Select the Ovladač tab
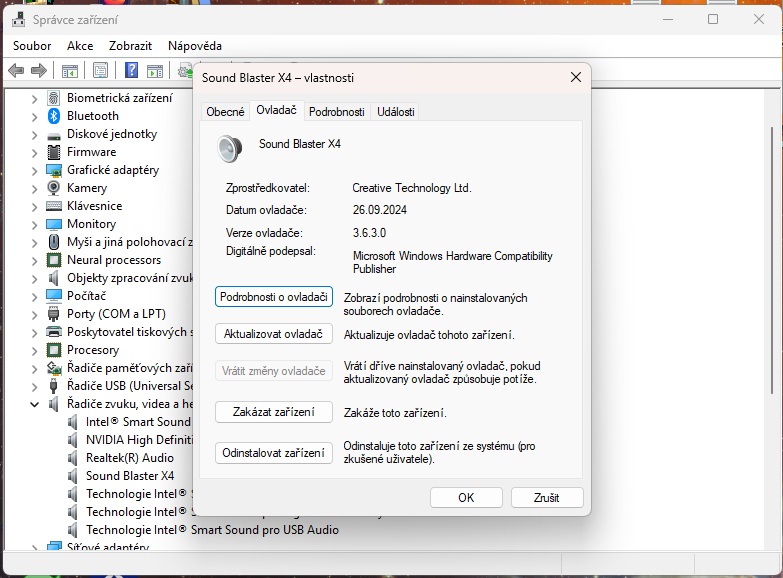 click(x=276, y=110)
